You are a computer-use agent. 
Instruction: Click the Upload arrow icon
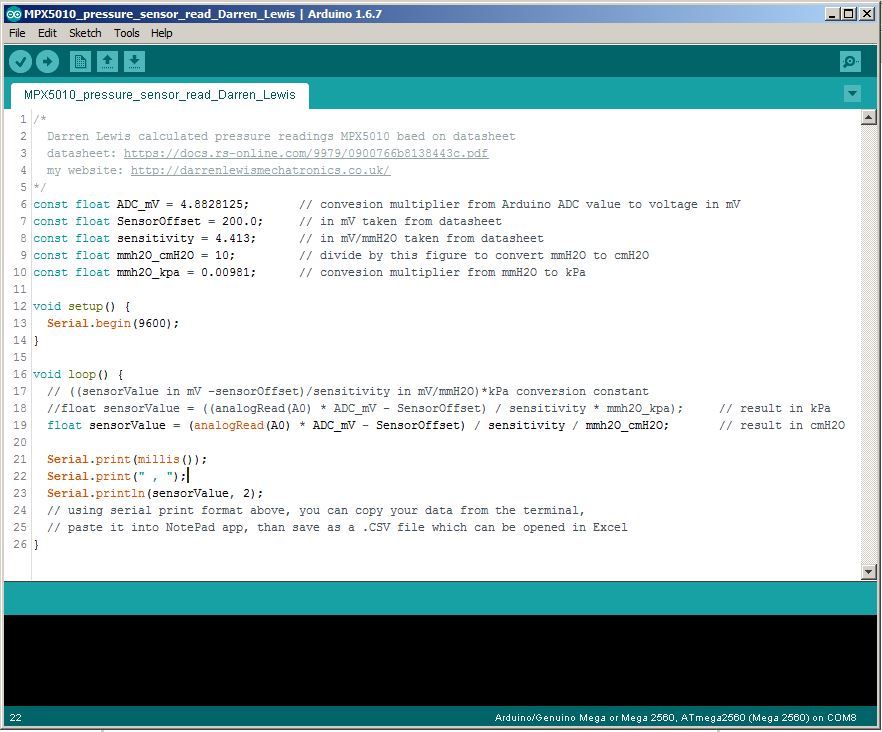click(47, 61)
